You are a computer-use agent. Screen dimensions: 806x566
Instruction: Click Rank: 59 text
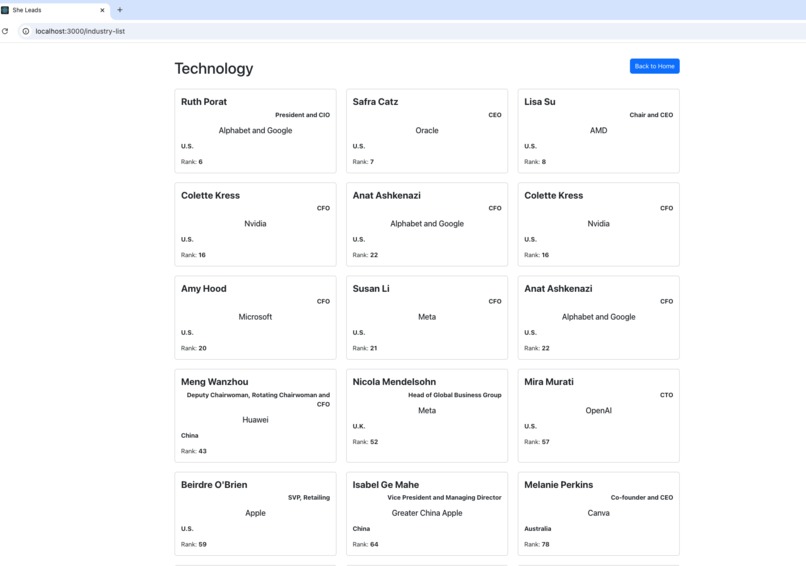193,544
